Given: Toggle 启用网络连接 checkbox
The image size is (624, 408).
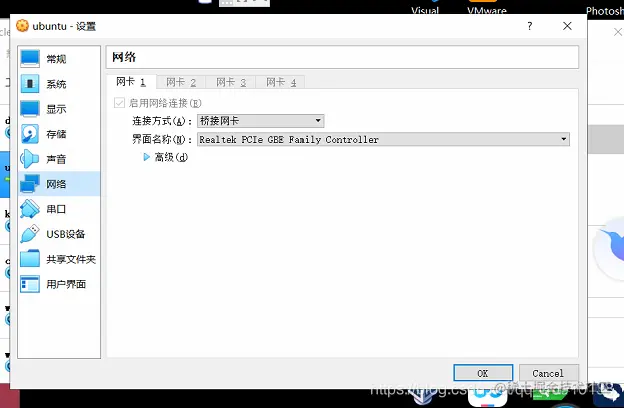Looking at the screenshot, I should [119, 103].
